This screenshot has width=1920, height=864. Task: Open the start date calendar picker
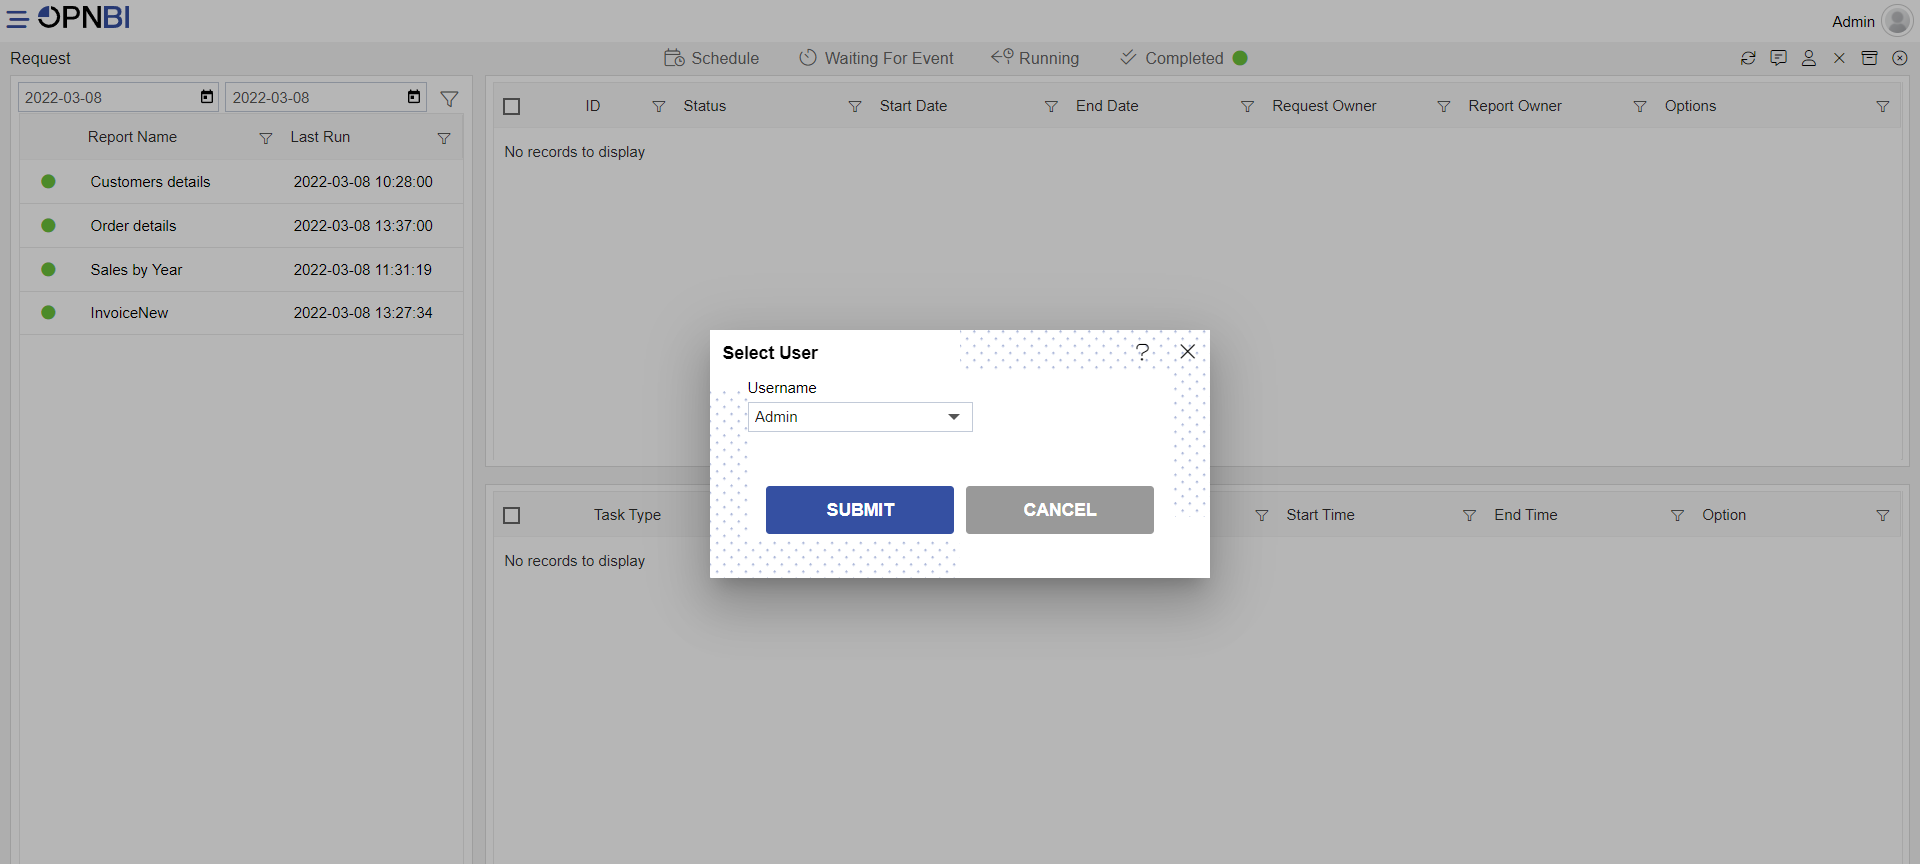coord(207,97)
